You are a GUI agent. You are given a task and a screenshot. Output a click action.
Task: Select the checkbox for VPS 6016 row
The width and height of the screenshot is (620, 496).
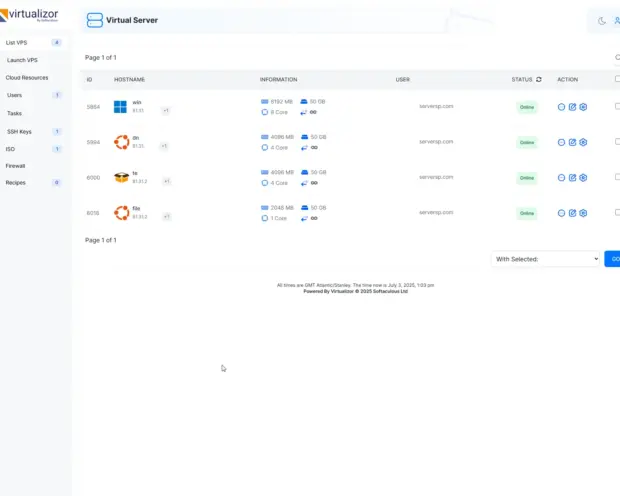coord(617,212)
